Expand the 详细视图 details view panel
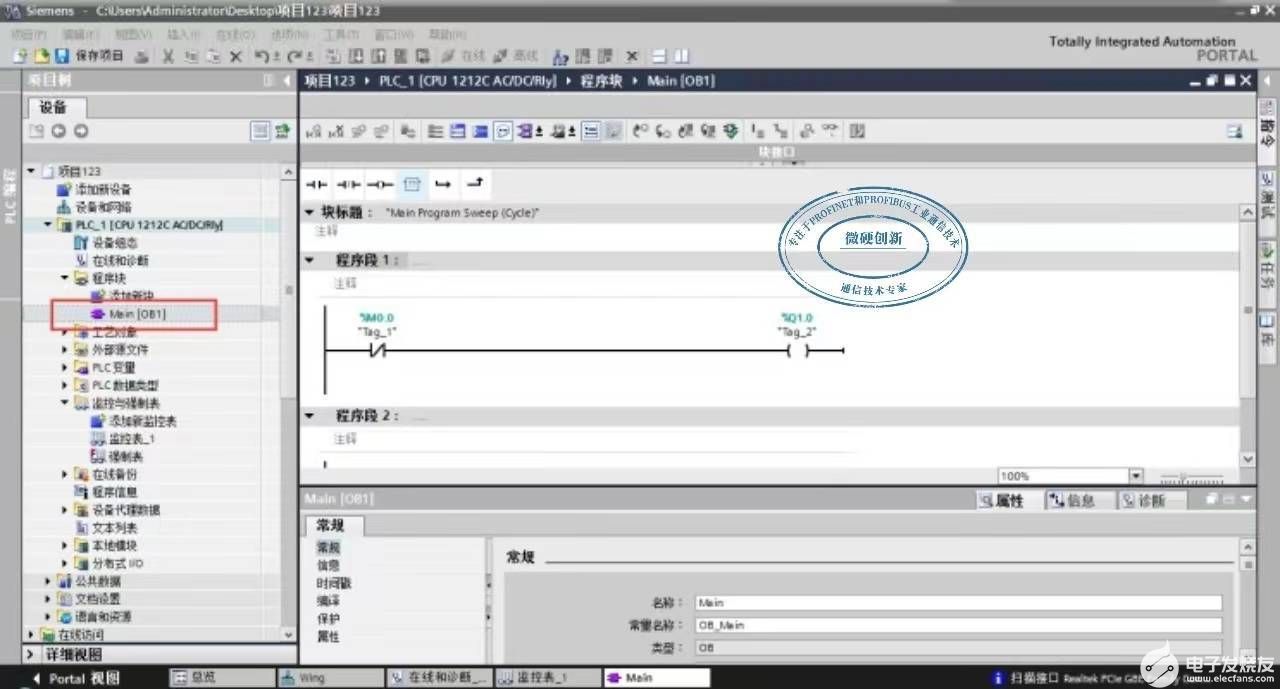Viewport: 1280px width, 689px height. coord(31,654)
